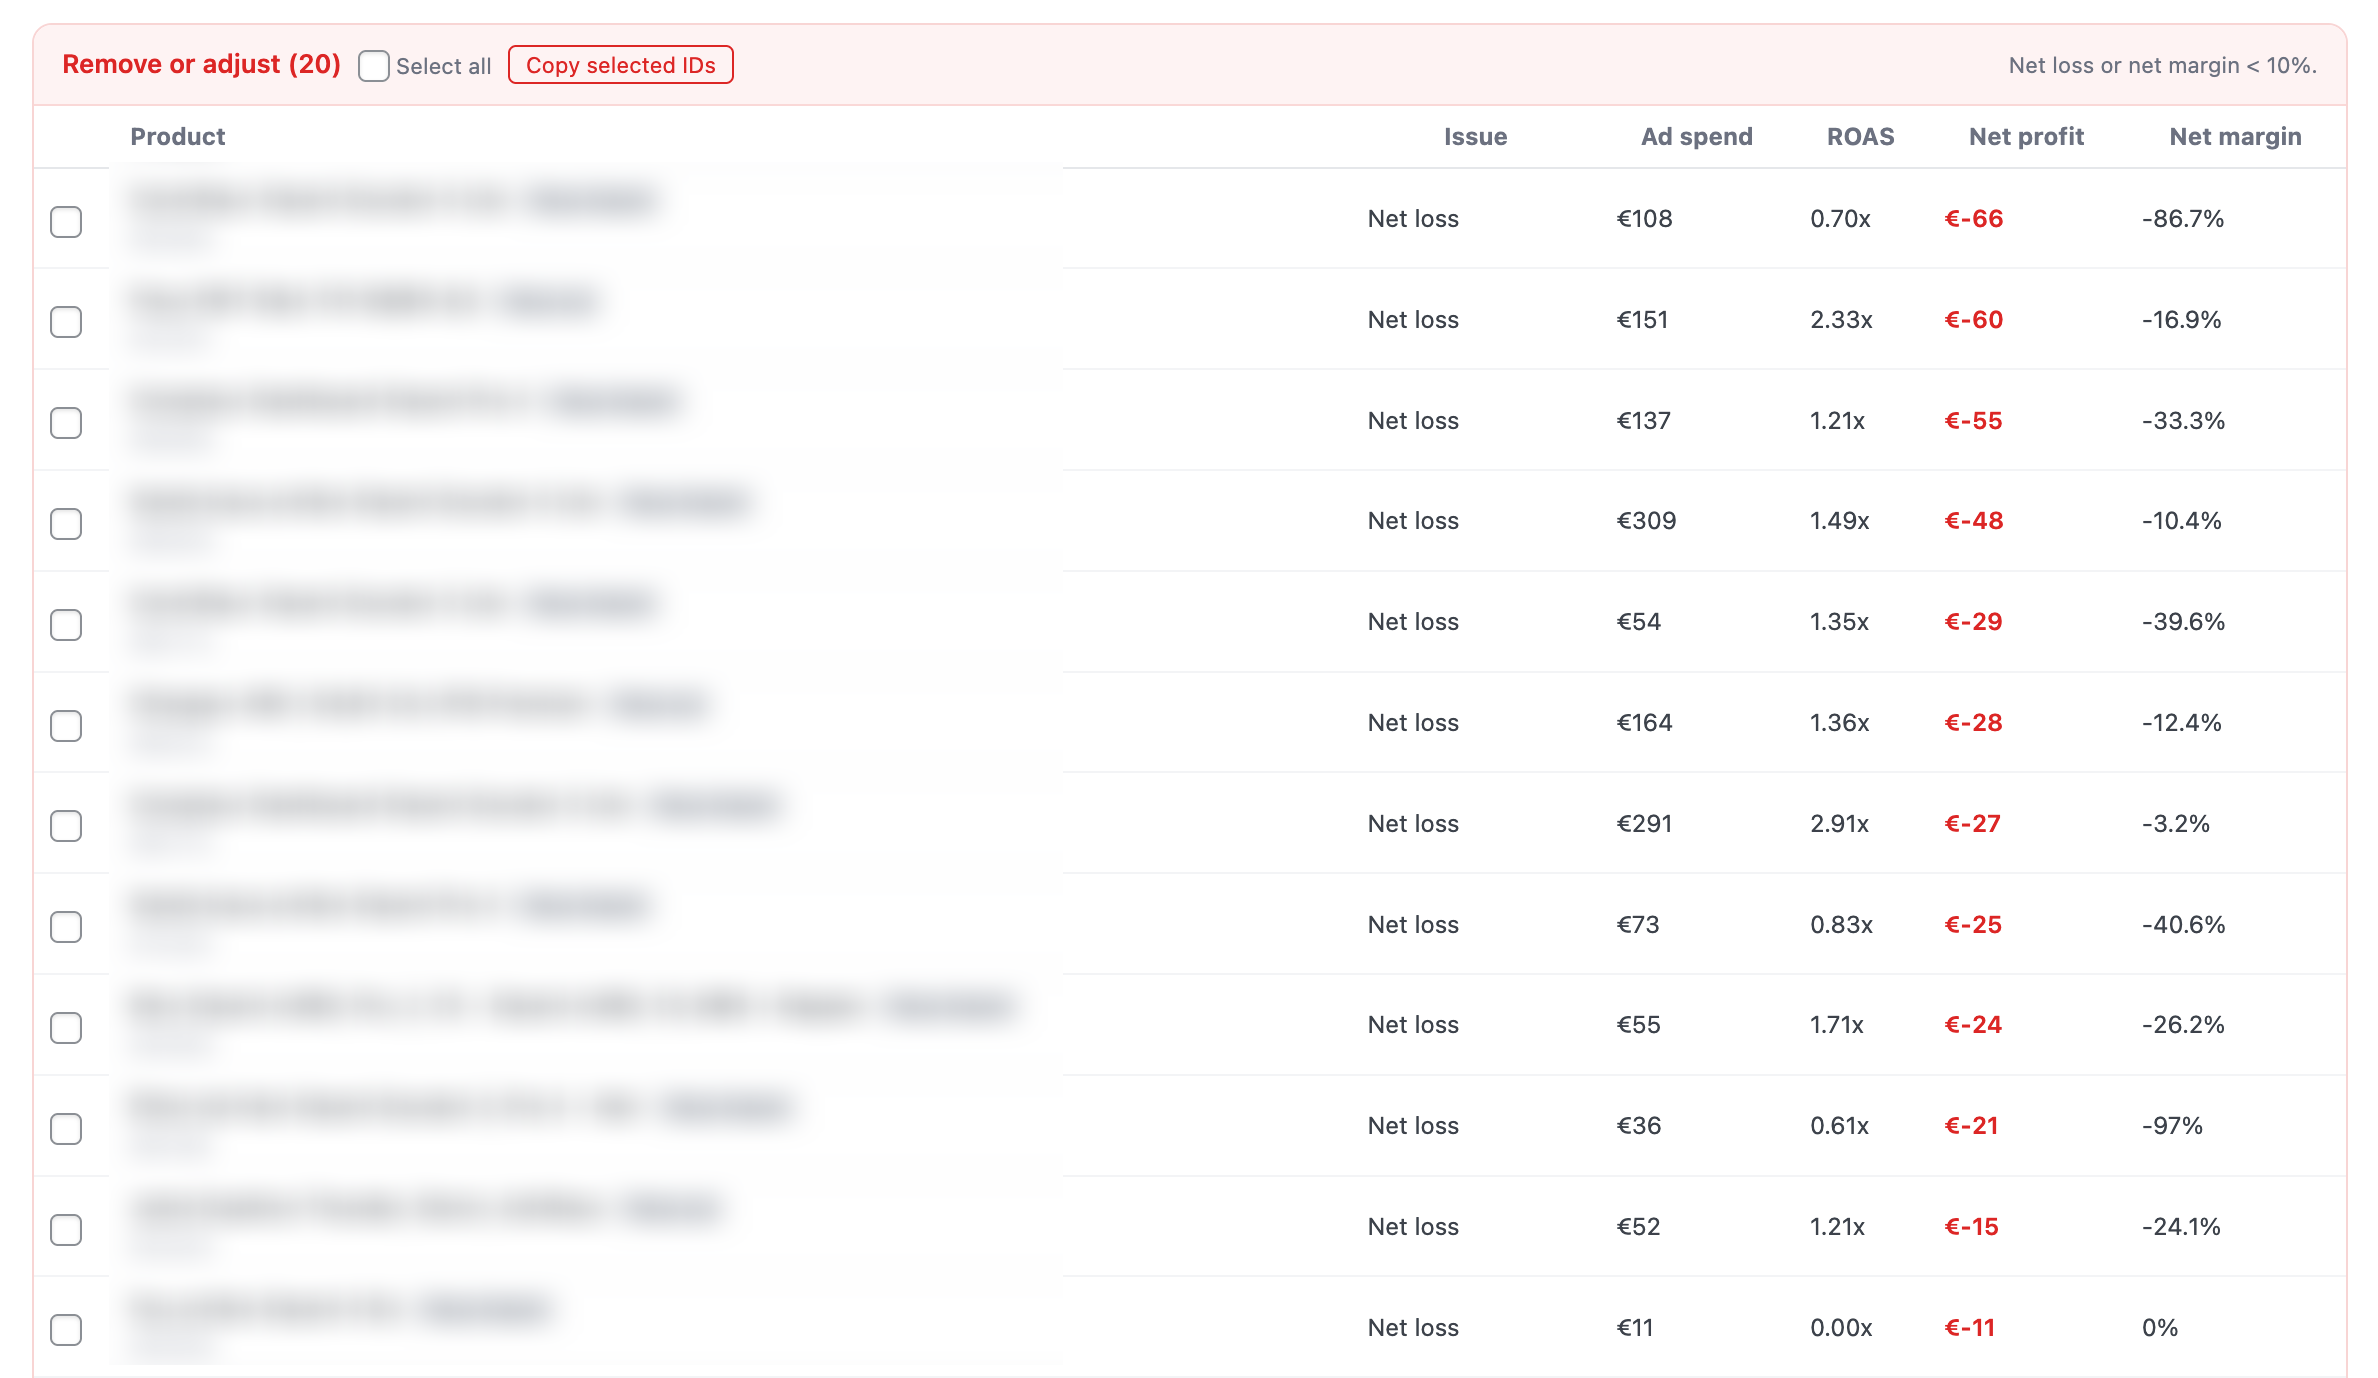Viewport: 2378px width, 1378px height.
Task: Check the row with €151 ad spend
Action: coord(66,322)
